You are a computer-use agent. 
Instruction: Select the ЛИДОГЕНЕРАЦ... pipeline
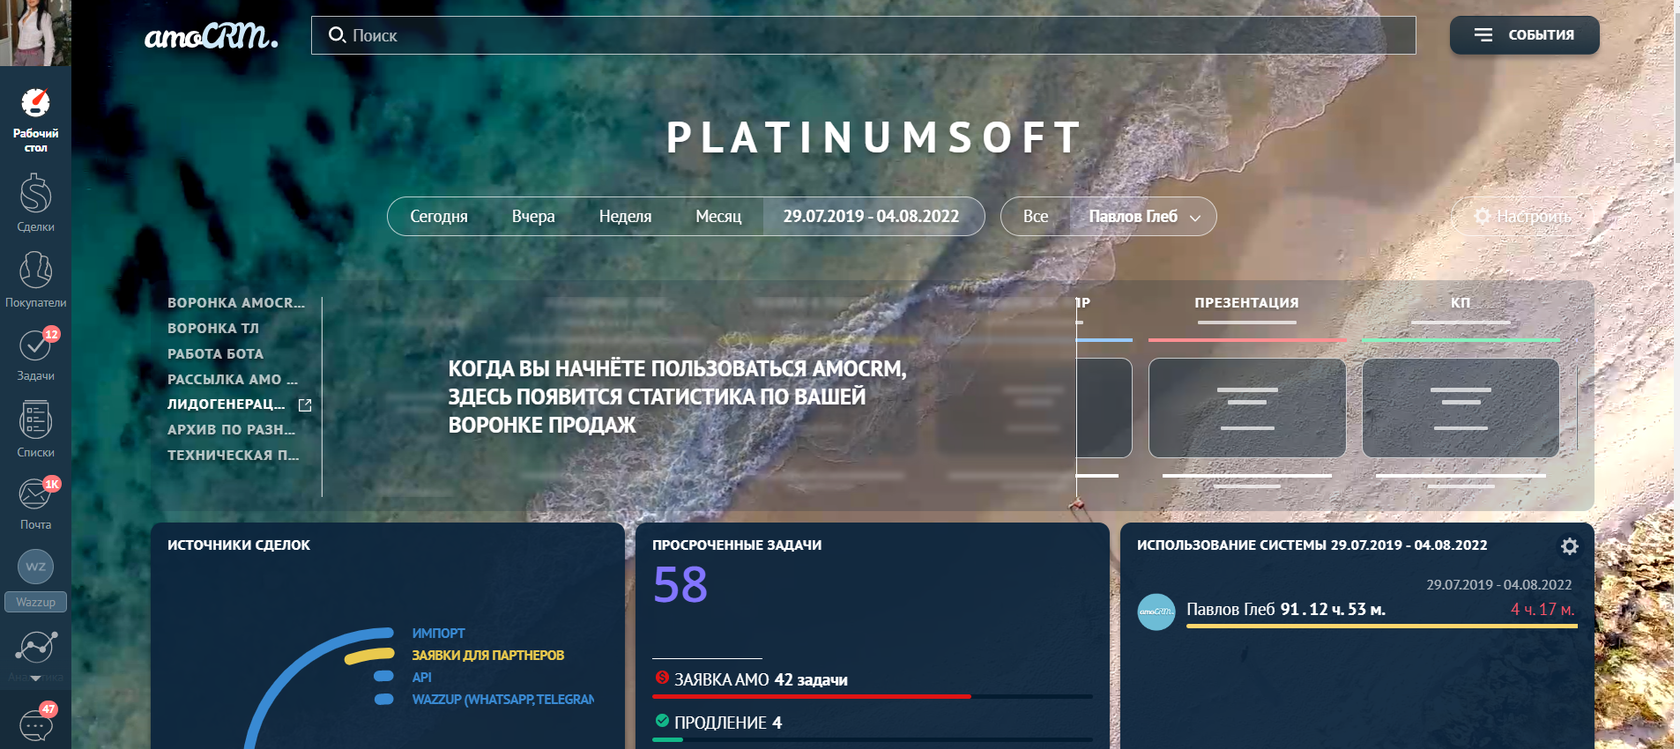click(226, 404)
